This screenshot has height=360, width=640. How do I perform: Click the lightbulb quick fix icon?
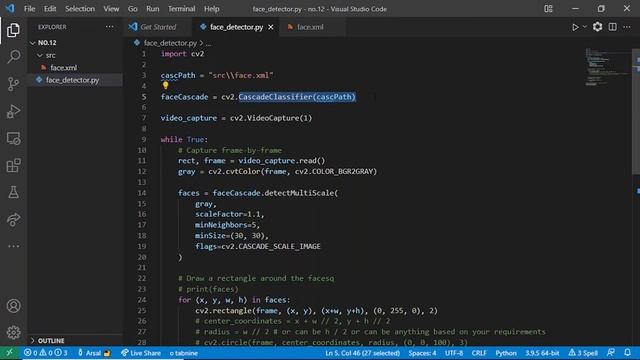click(165, 85)
